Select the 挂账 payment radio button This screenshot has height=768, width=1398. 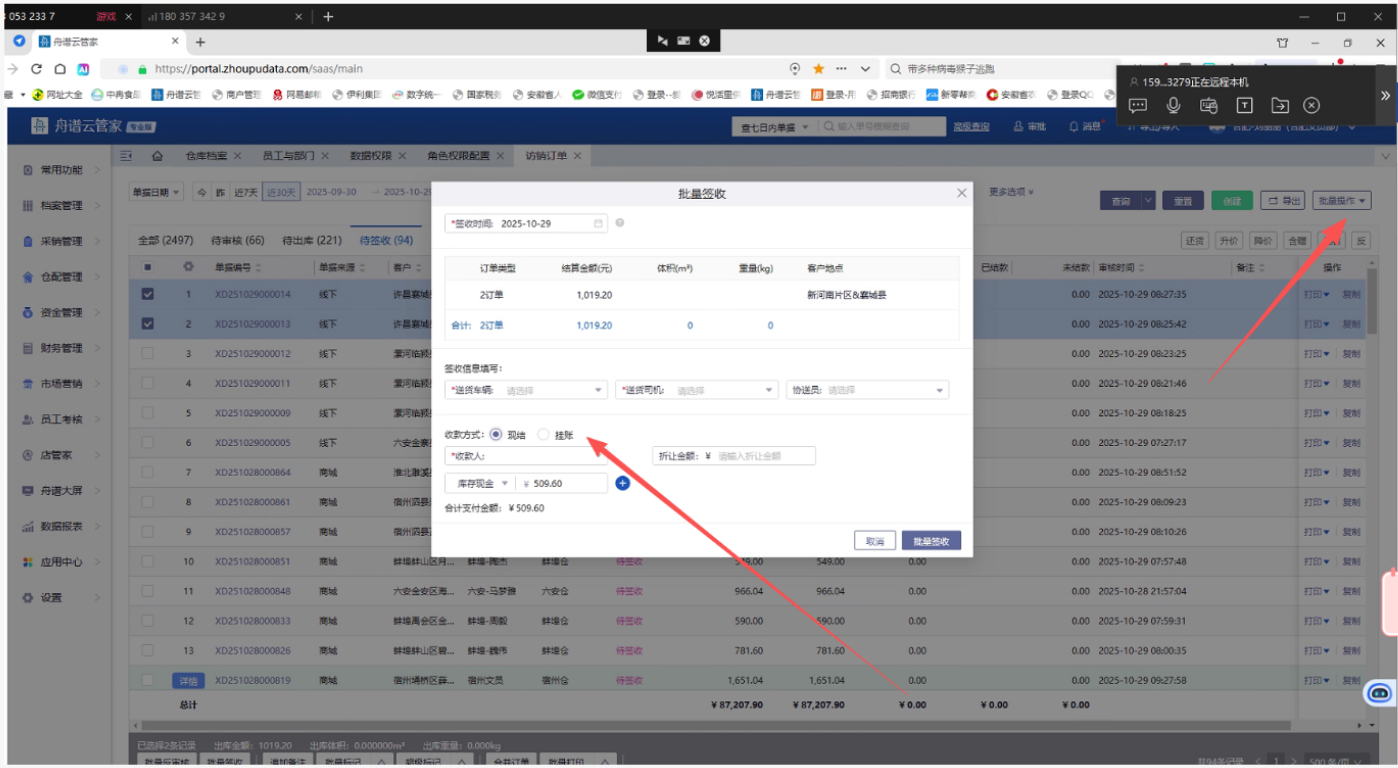coord(544,435)
